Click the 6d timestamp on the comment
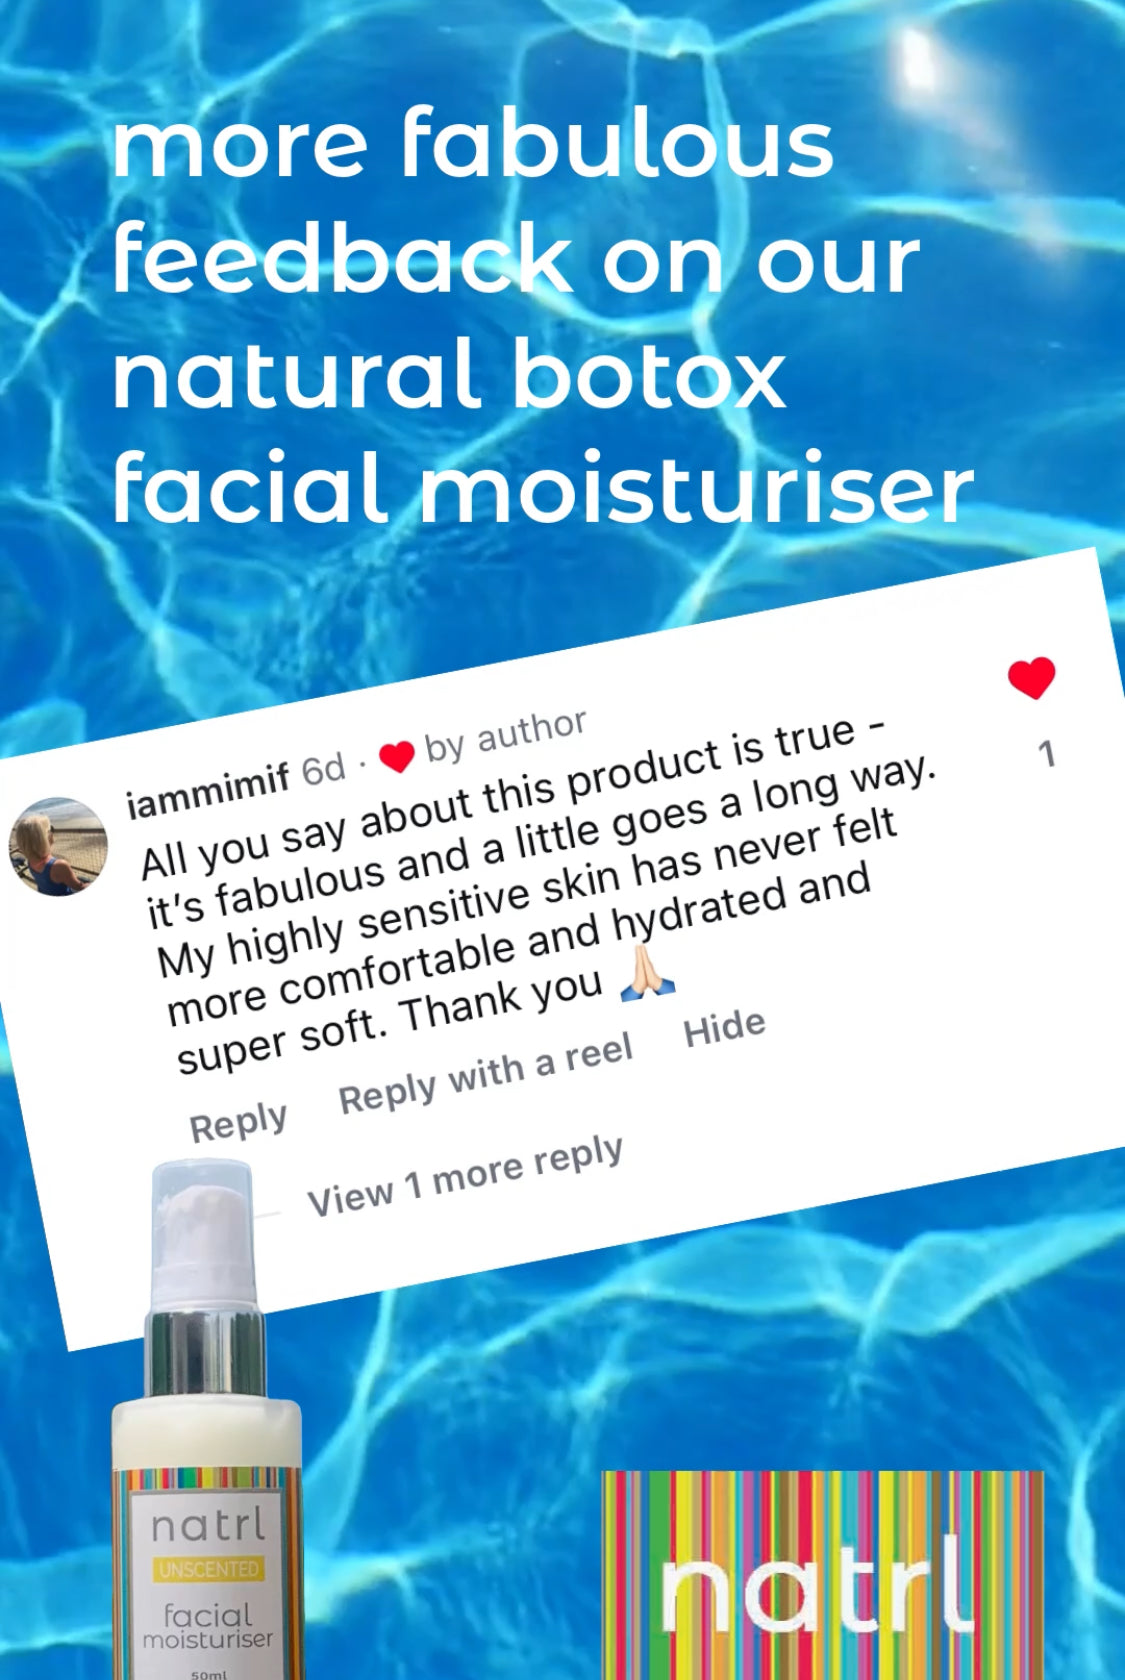 [323, 770]
